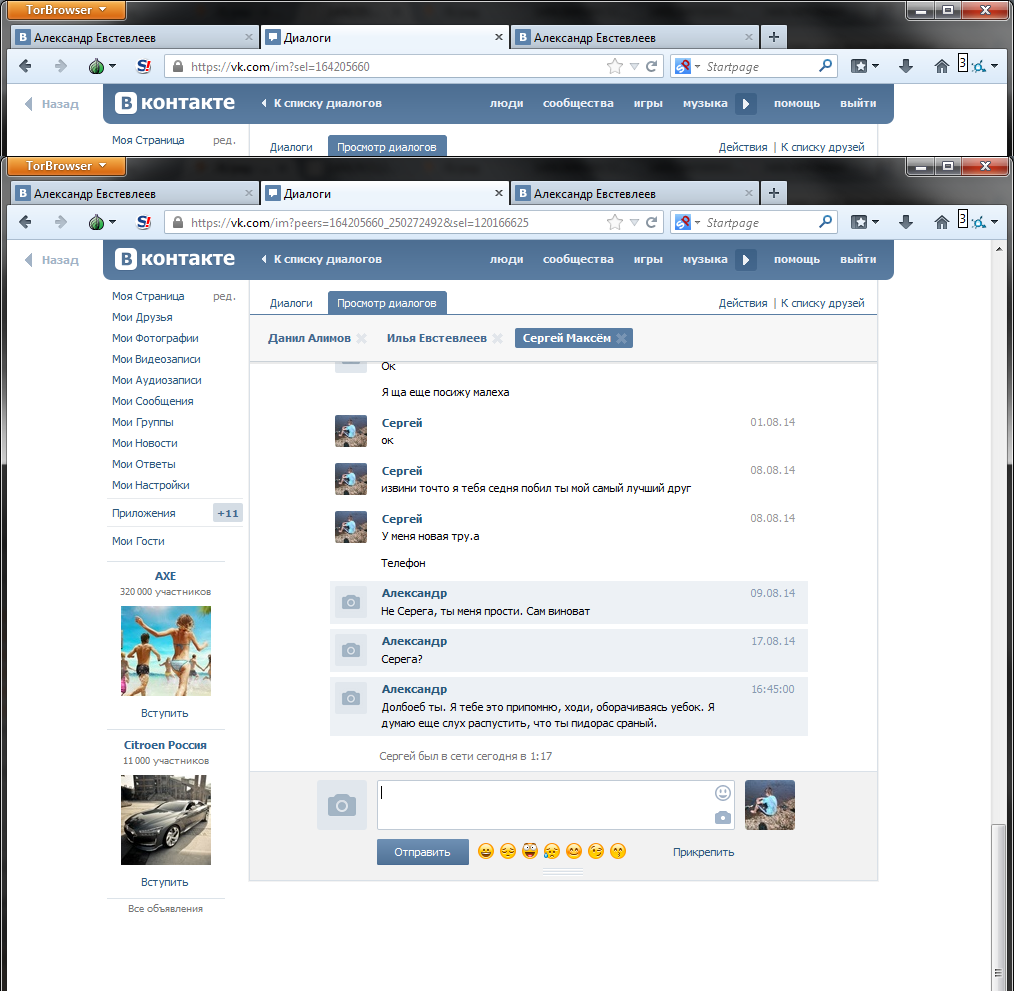
Task: Focus the message text input box
Action: point(546,805)
